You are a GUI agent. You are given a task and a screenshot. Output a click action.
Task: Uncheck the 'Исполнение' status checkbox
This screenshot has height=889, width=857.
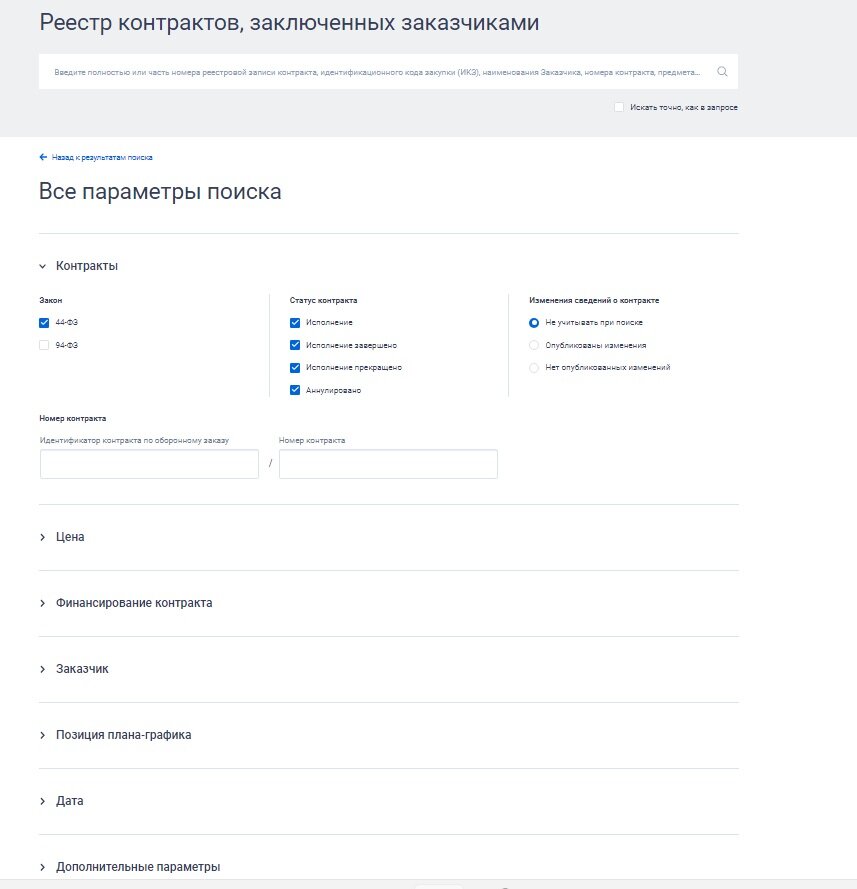(294, 322)
